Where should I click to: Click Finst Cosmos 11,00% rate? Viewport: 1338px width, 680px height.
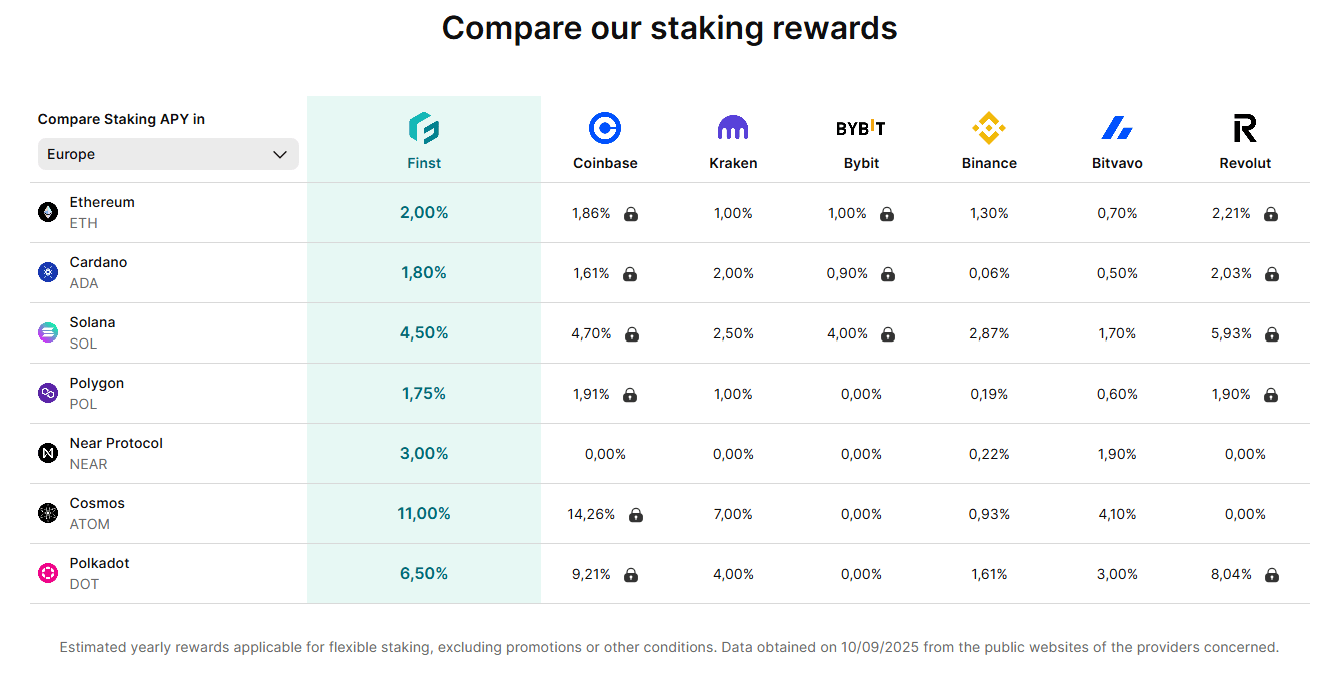[424, 513]
